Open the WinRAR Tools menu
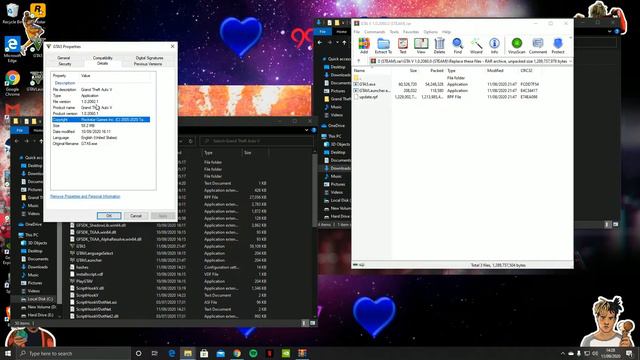Image resolution: width=640 pixels, height=360 pixels. click(x=394, y=32)
